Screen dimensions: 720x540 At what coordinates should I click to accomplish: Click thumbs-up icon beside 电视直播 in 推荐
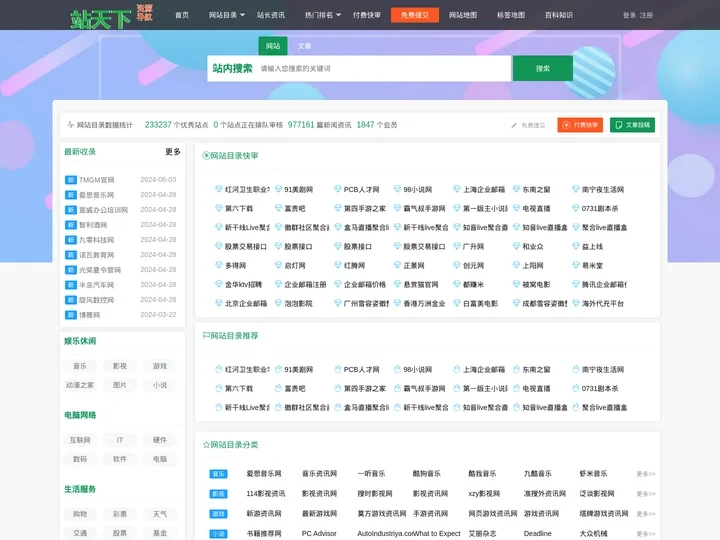click(x=517, y=388)
